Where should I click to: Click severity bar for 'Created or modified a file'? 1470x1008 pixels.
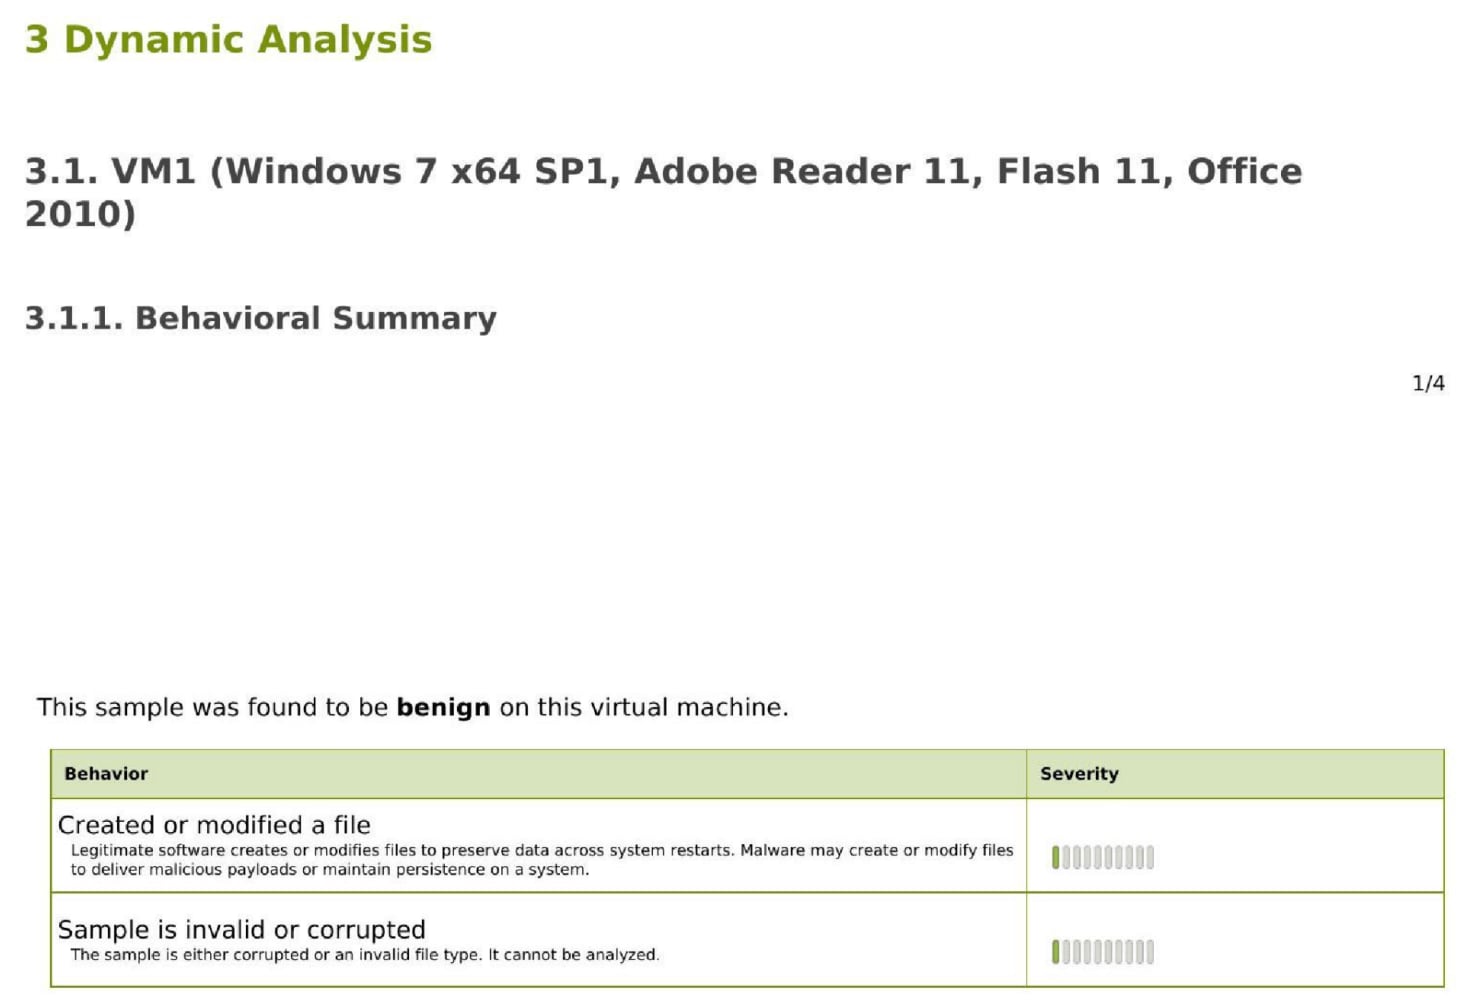(1102, 857)
